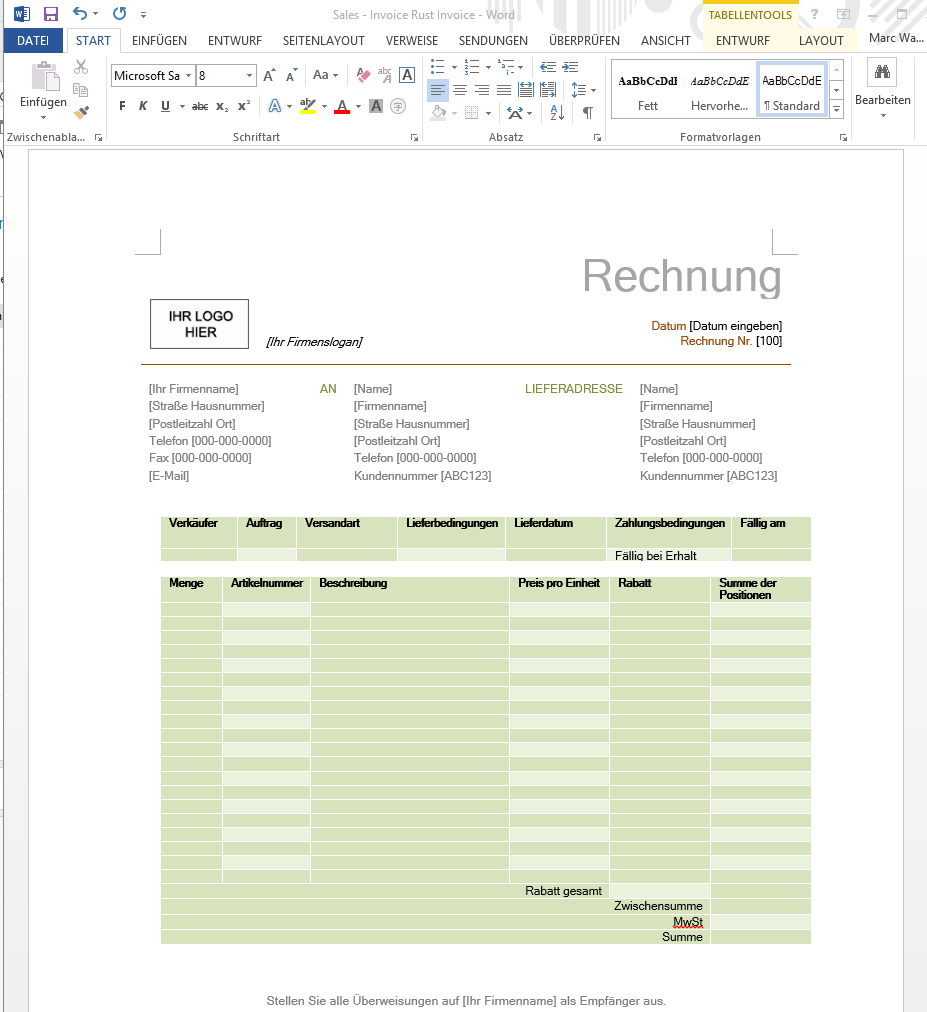
Task: Apply the Fett style
Action: 647,91
